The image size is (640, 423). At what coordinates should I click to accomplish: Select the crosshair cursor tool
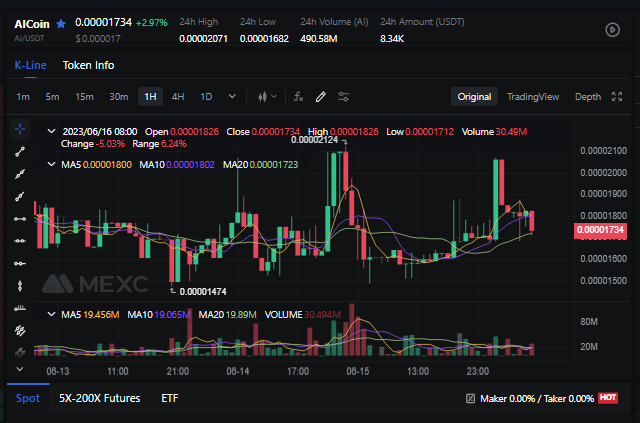click(20, 129)
